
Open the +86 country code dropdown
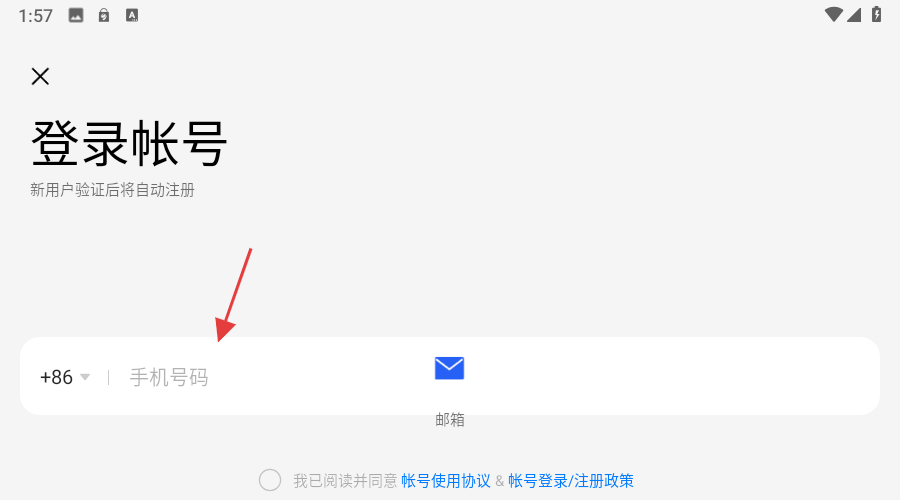[65, 377]
